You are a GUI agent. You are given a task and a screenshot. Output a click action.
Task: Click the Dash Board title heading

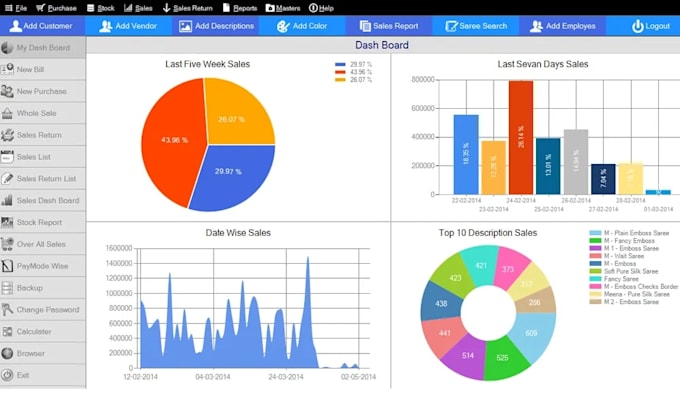click(382, 45)
